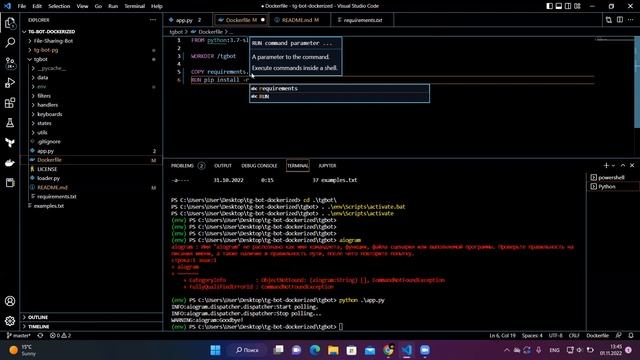The height and width of the screenshot is (360, 640).
Task: Open notifications bell in status bar
Action: (x=631, y=336)
